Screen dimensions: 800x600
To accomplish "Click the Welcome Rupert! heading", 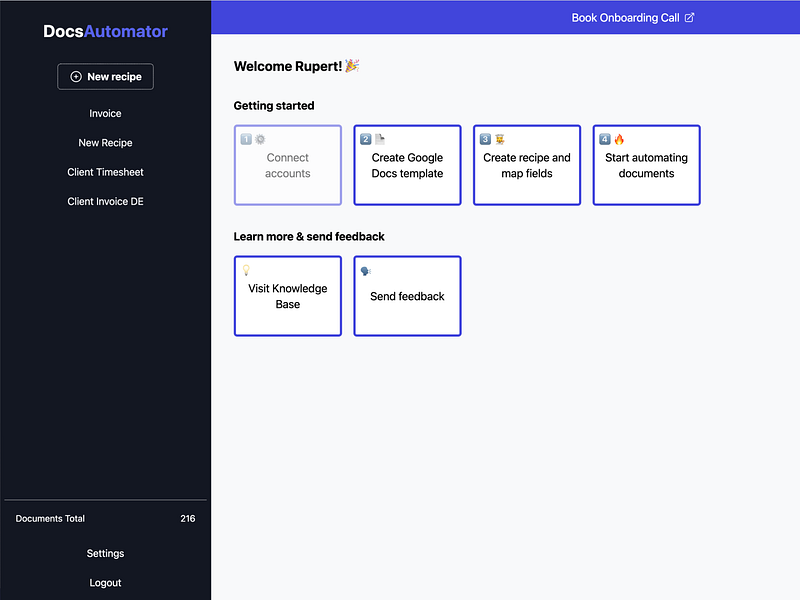I will tap(296, 66).
